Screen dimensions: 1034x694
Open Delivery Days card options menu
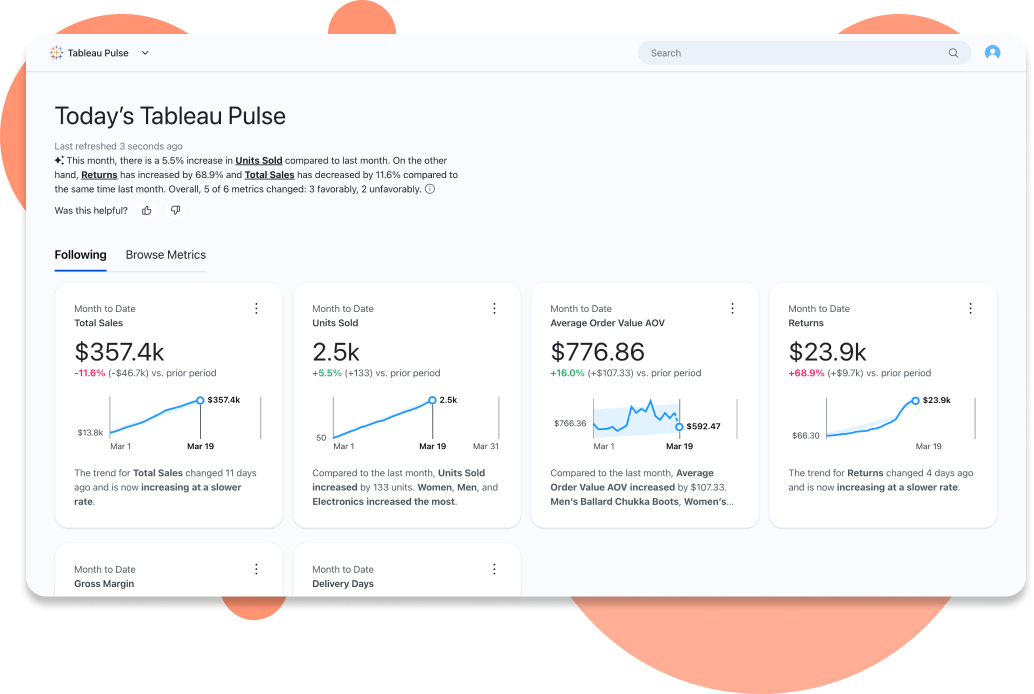point(494,569)
